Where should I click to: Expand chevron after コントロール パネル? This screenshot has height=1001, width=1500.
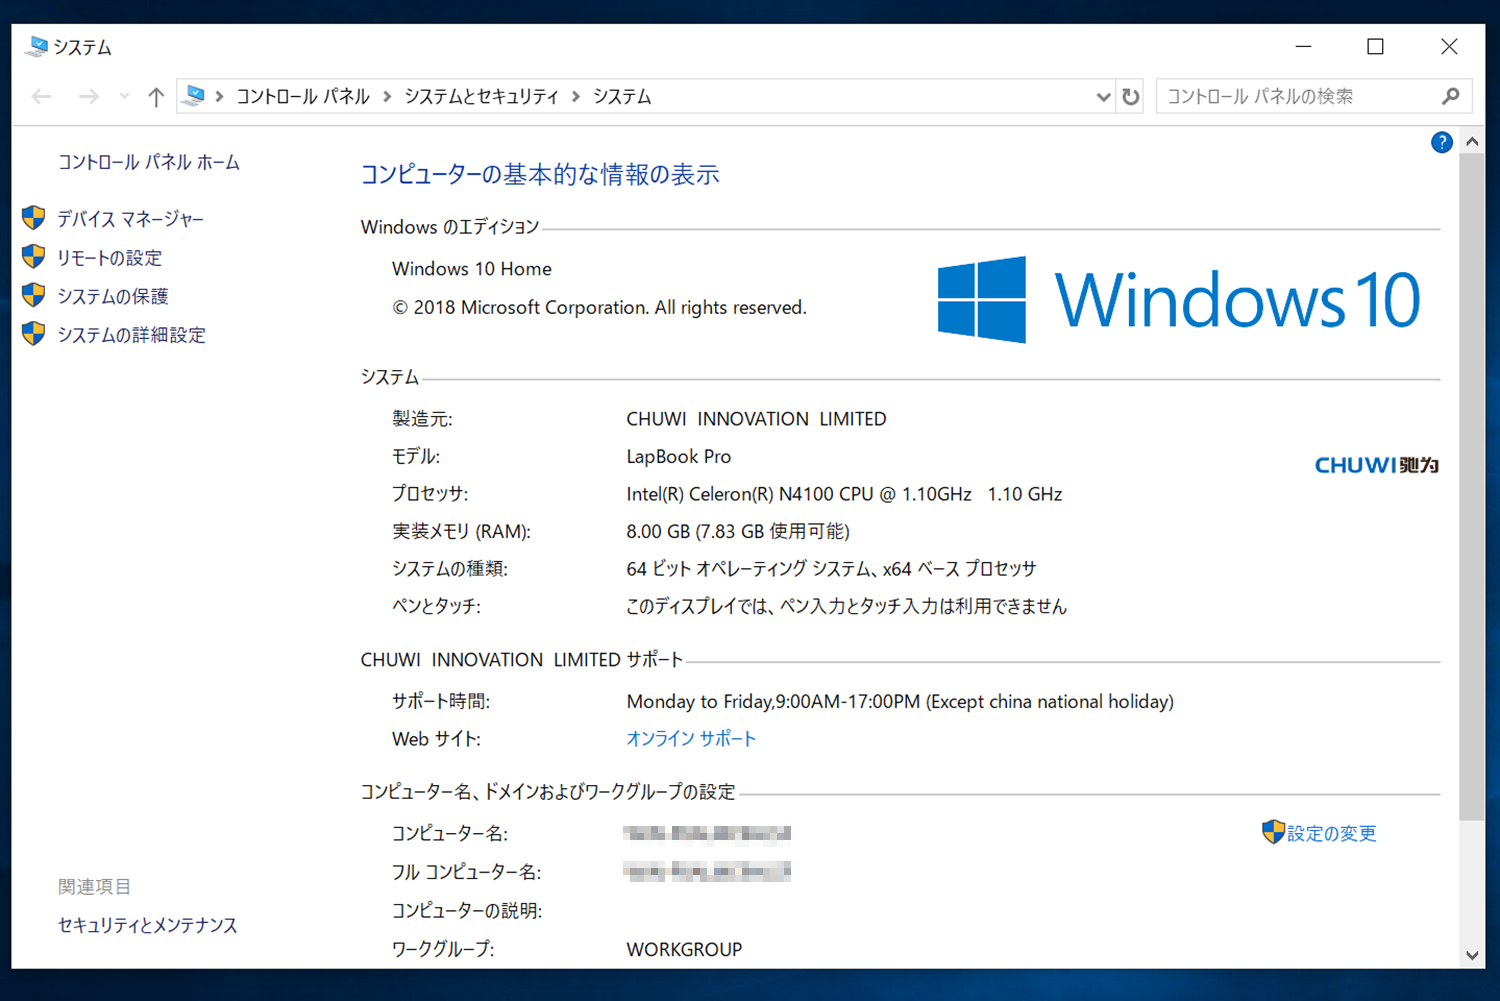(387, 97)
